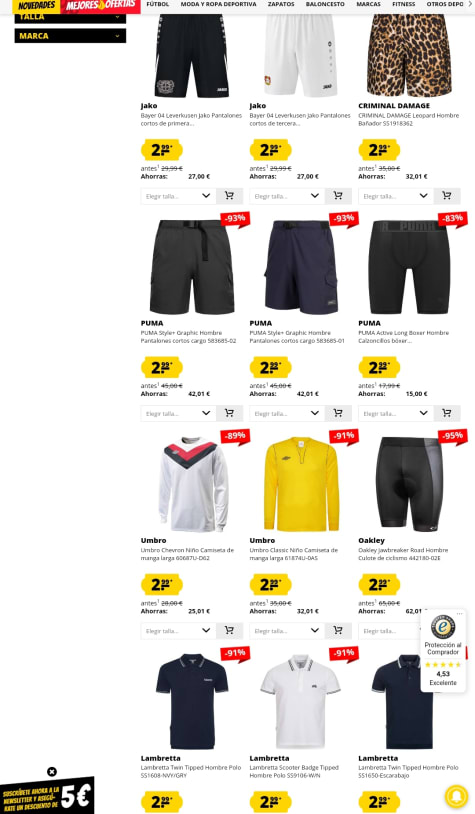Add PUMA cargo shorts 583685-01 to cart

[x=338, y=413]
